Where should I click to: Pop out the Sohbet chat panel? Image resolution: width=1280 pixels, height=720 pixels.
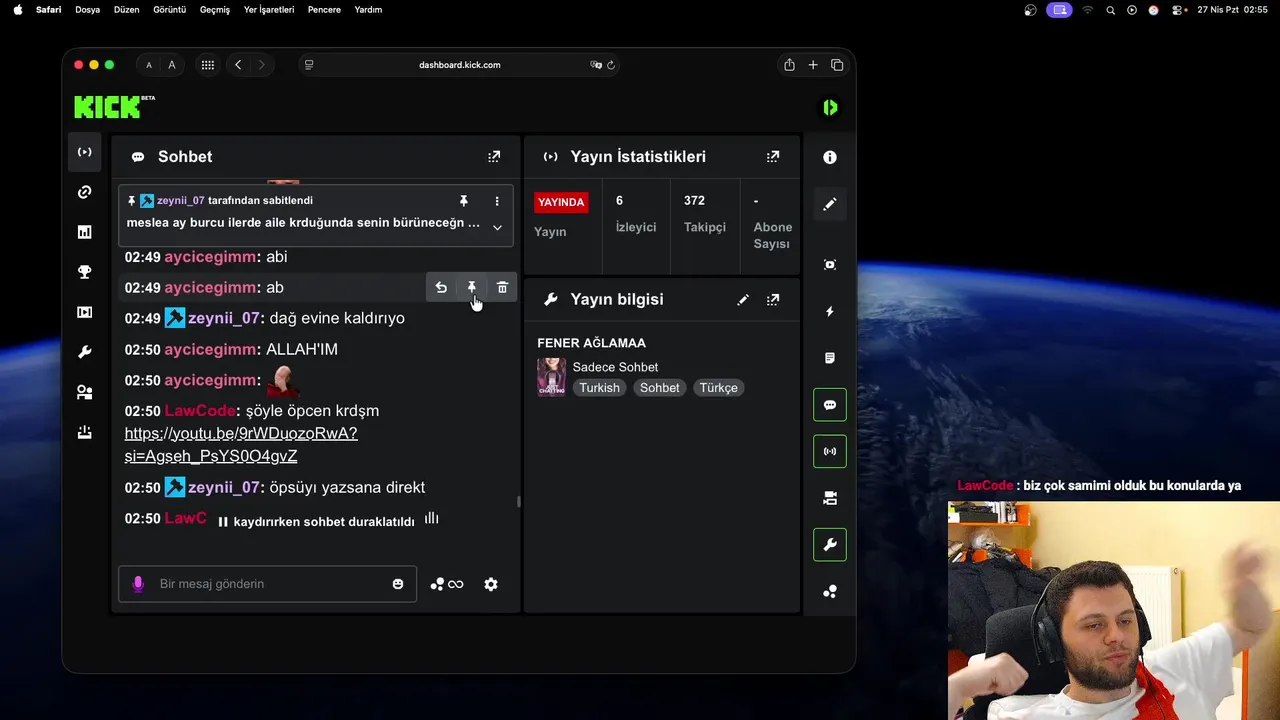click(494, 157)
